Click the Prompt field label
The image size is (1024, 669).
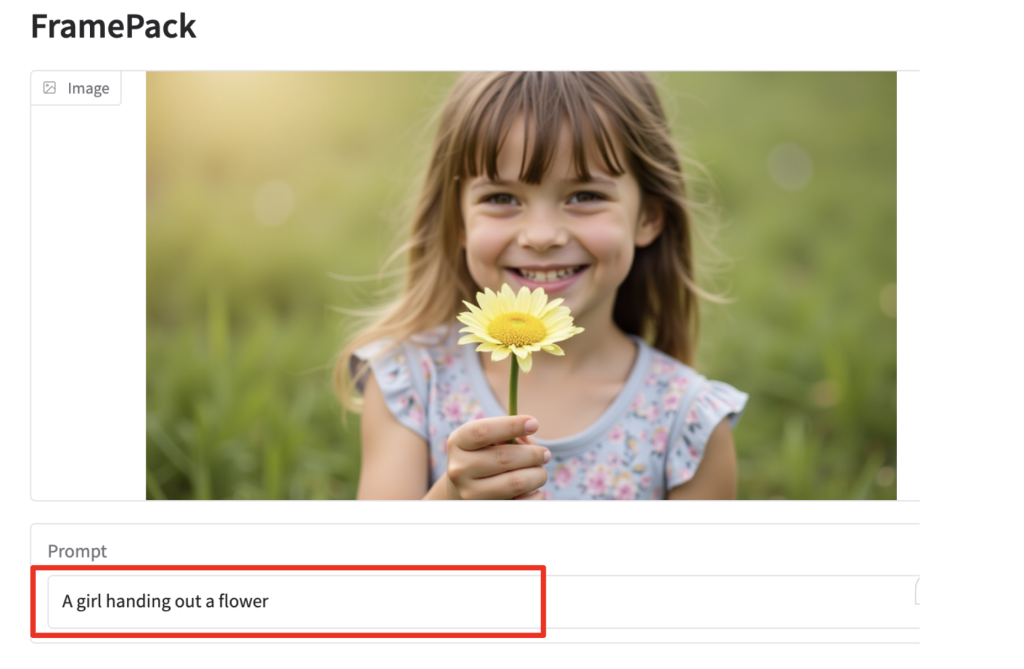coord(77,551)
